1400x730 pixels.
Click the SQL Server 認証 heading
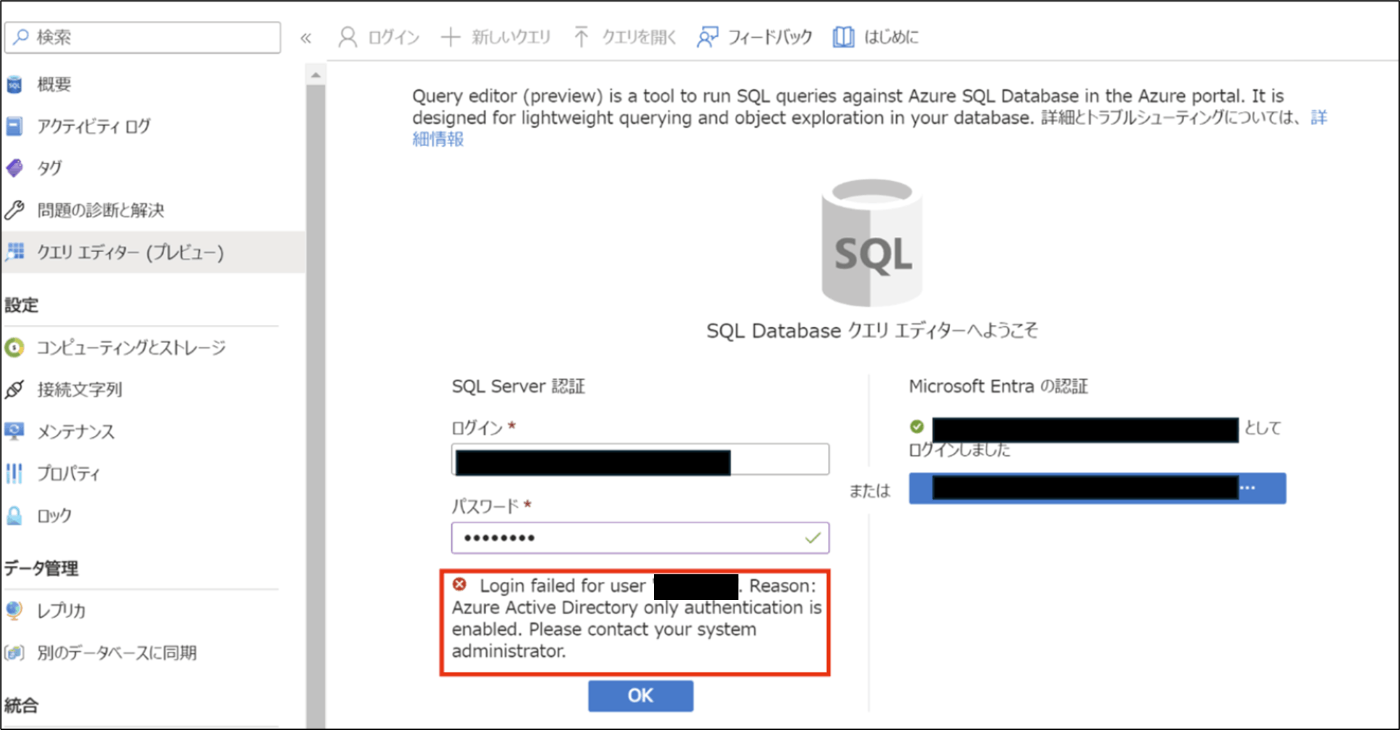click(518, 386)
